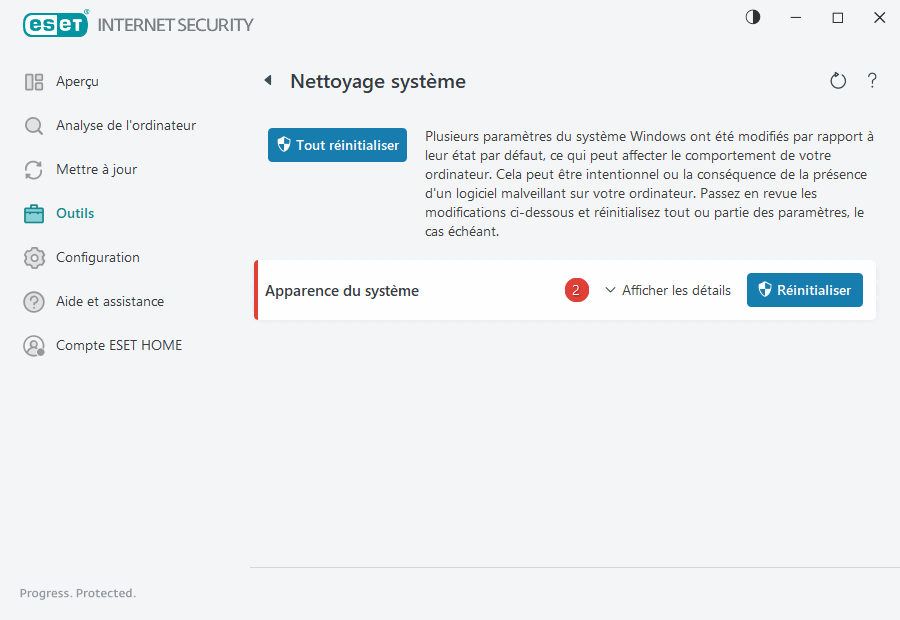The height and width of the screenshot is (620, 900).
Task: Open the Aide et assistance question icon
Action: click(33, 301)
